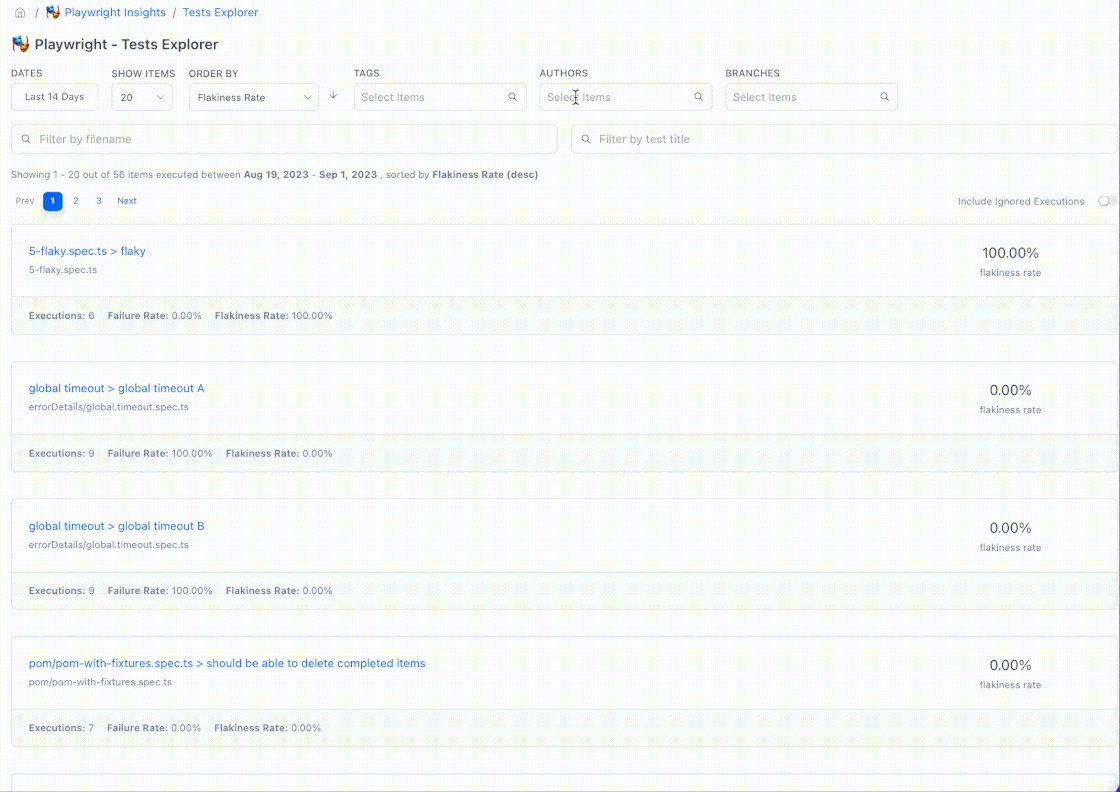Select pagination page 1
The image size is (1120, 792).
tap(53, 201)
